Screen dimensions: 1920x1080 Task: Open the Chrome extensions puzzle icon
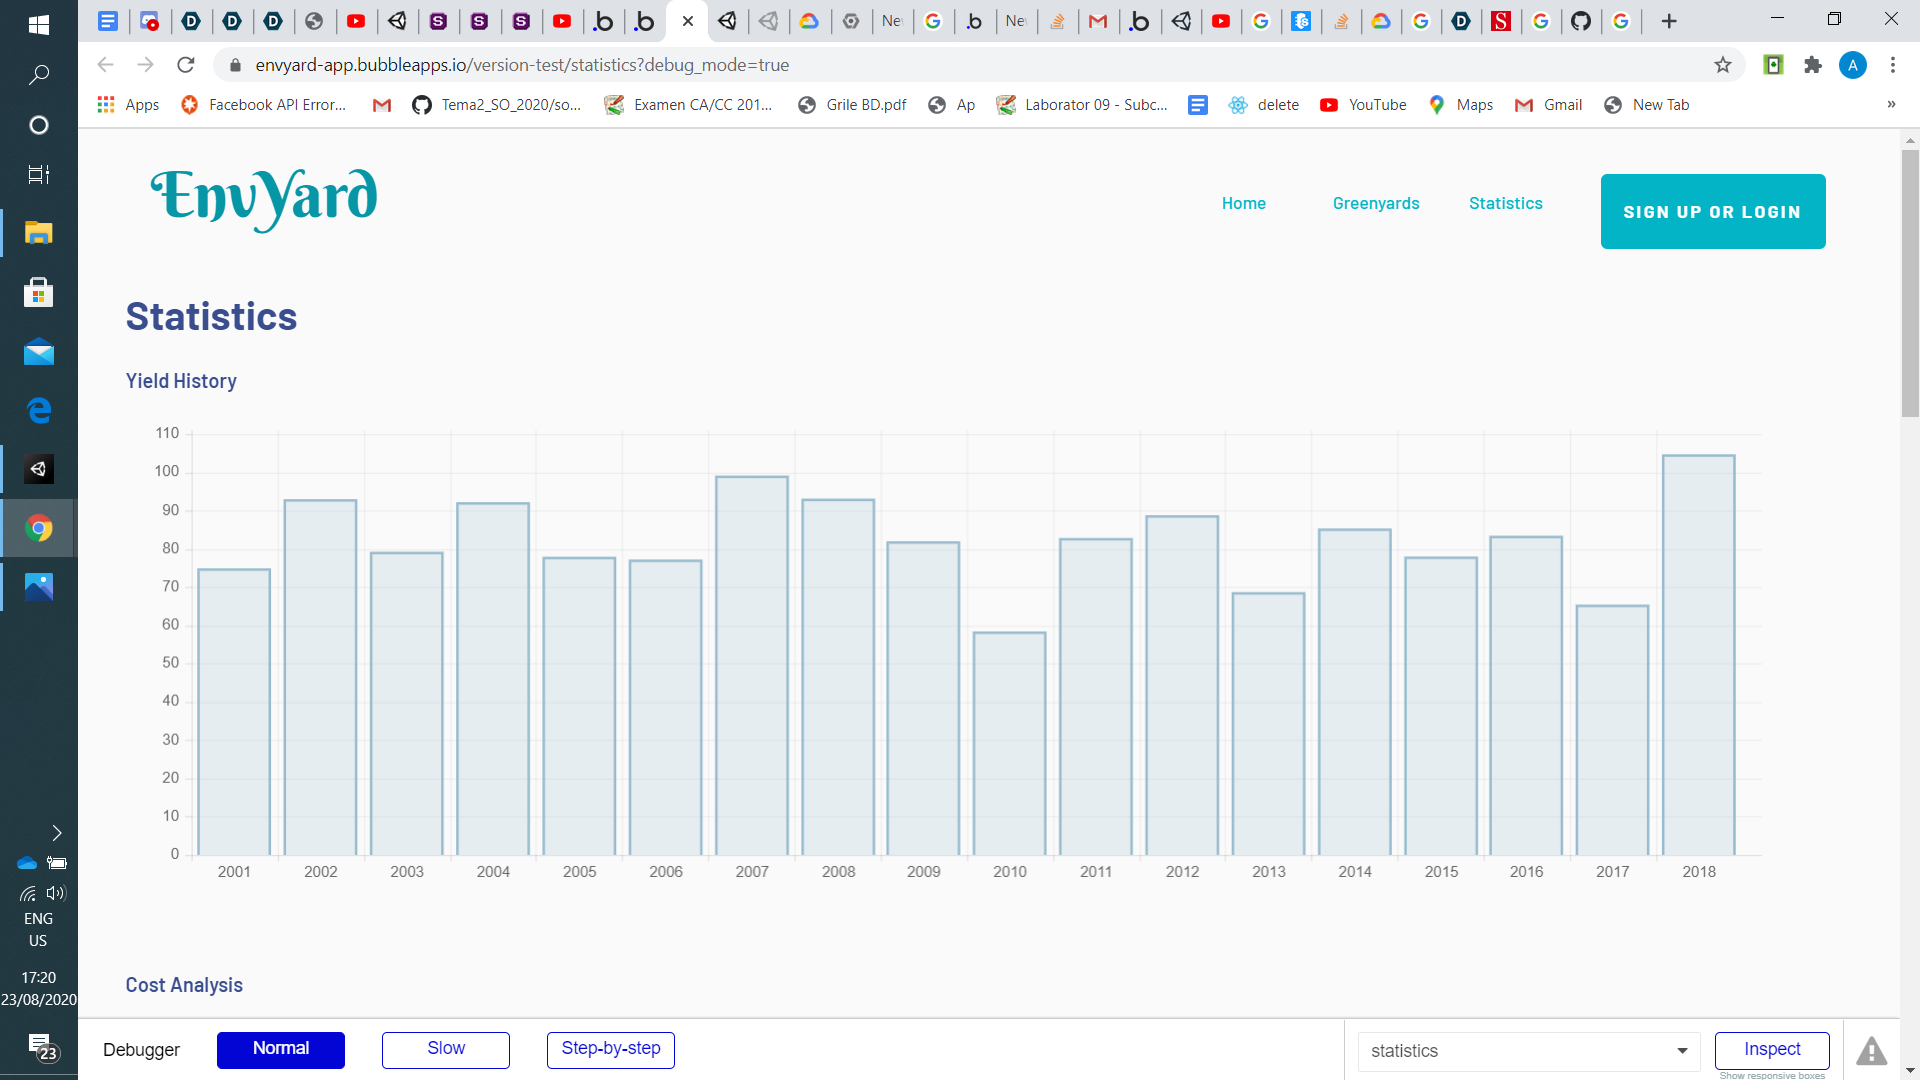pos(1812,65)
